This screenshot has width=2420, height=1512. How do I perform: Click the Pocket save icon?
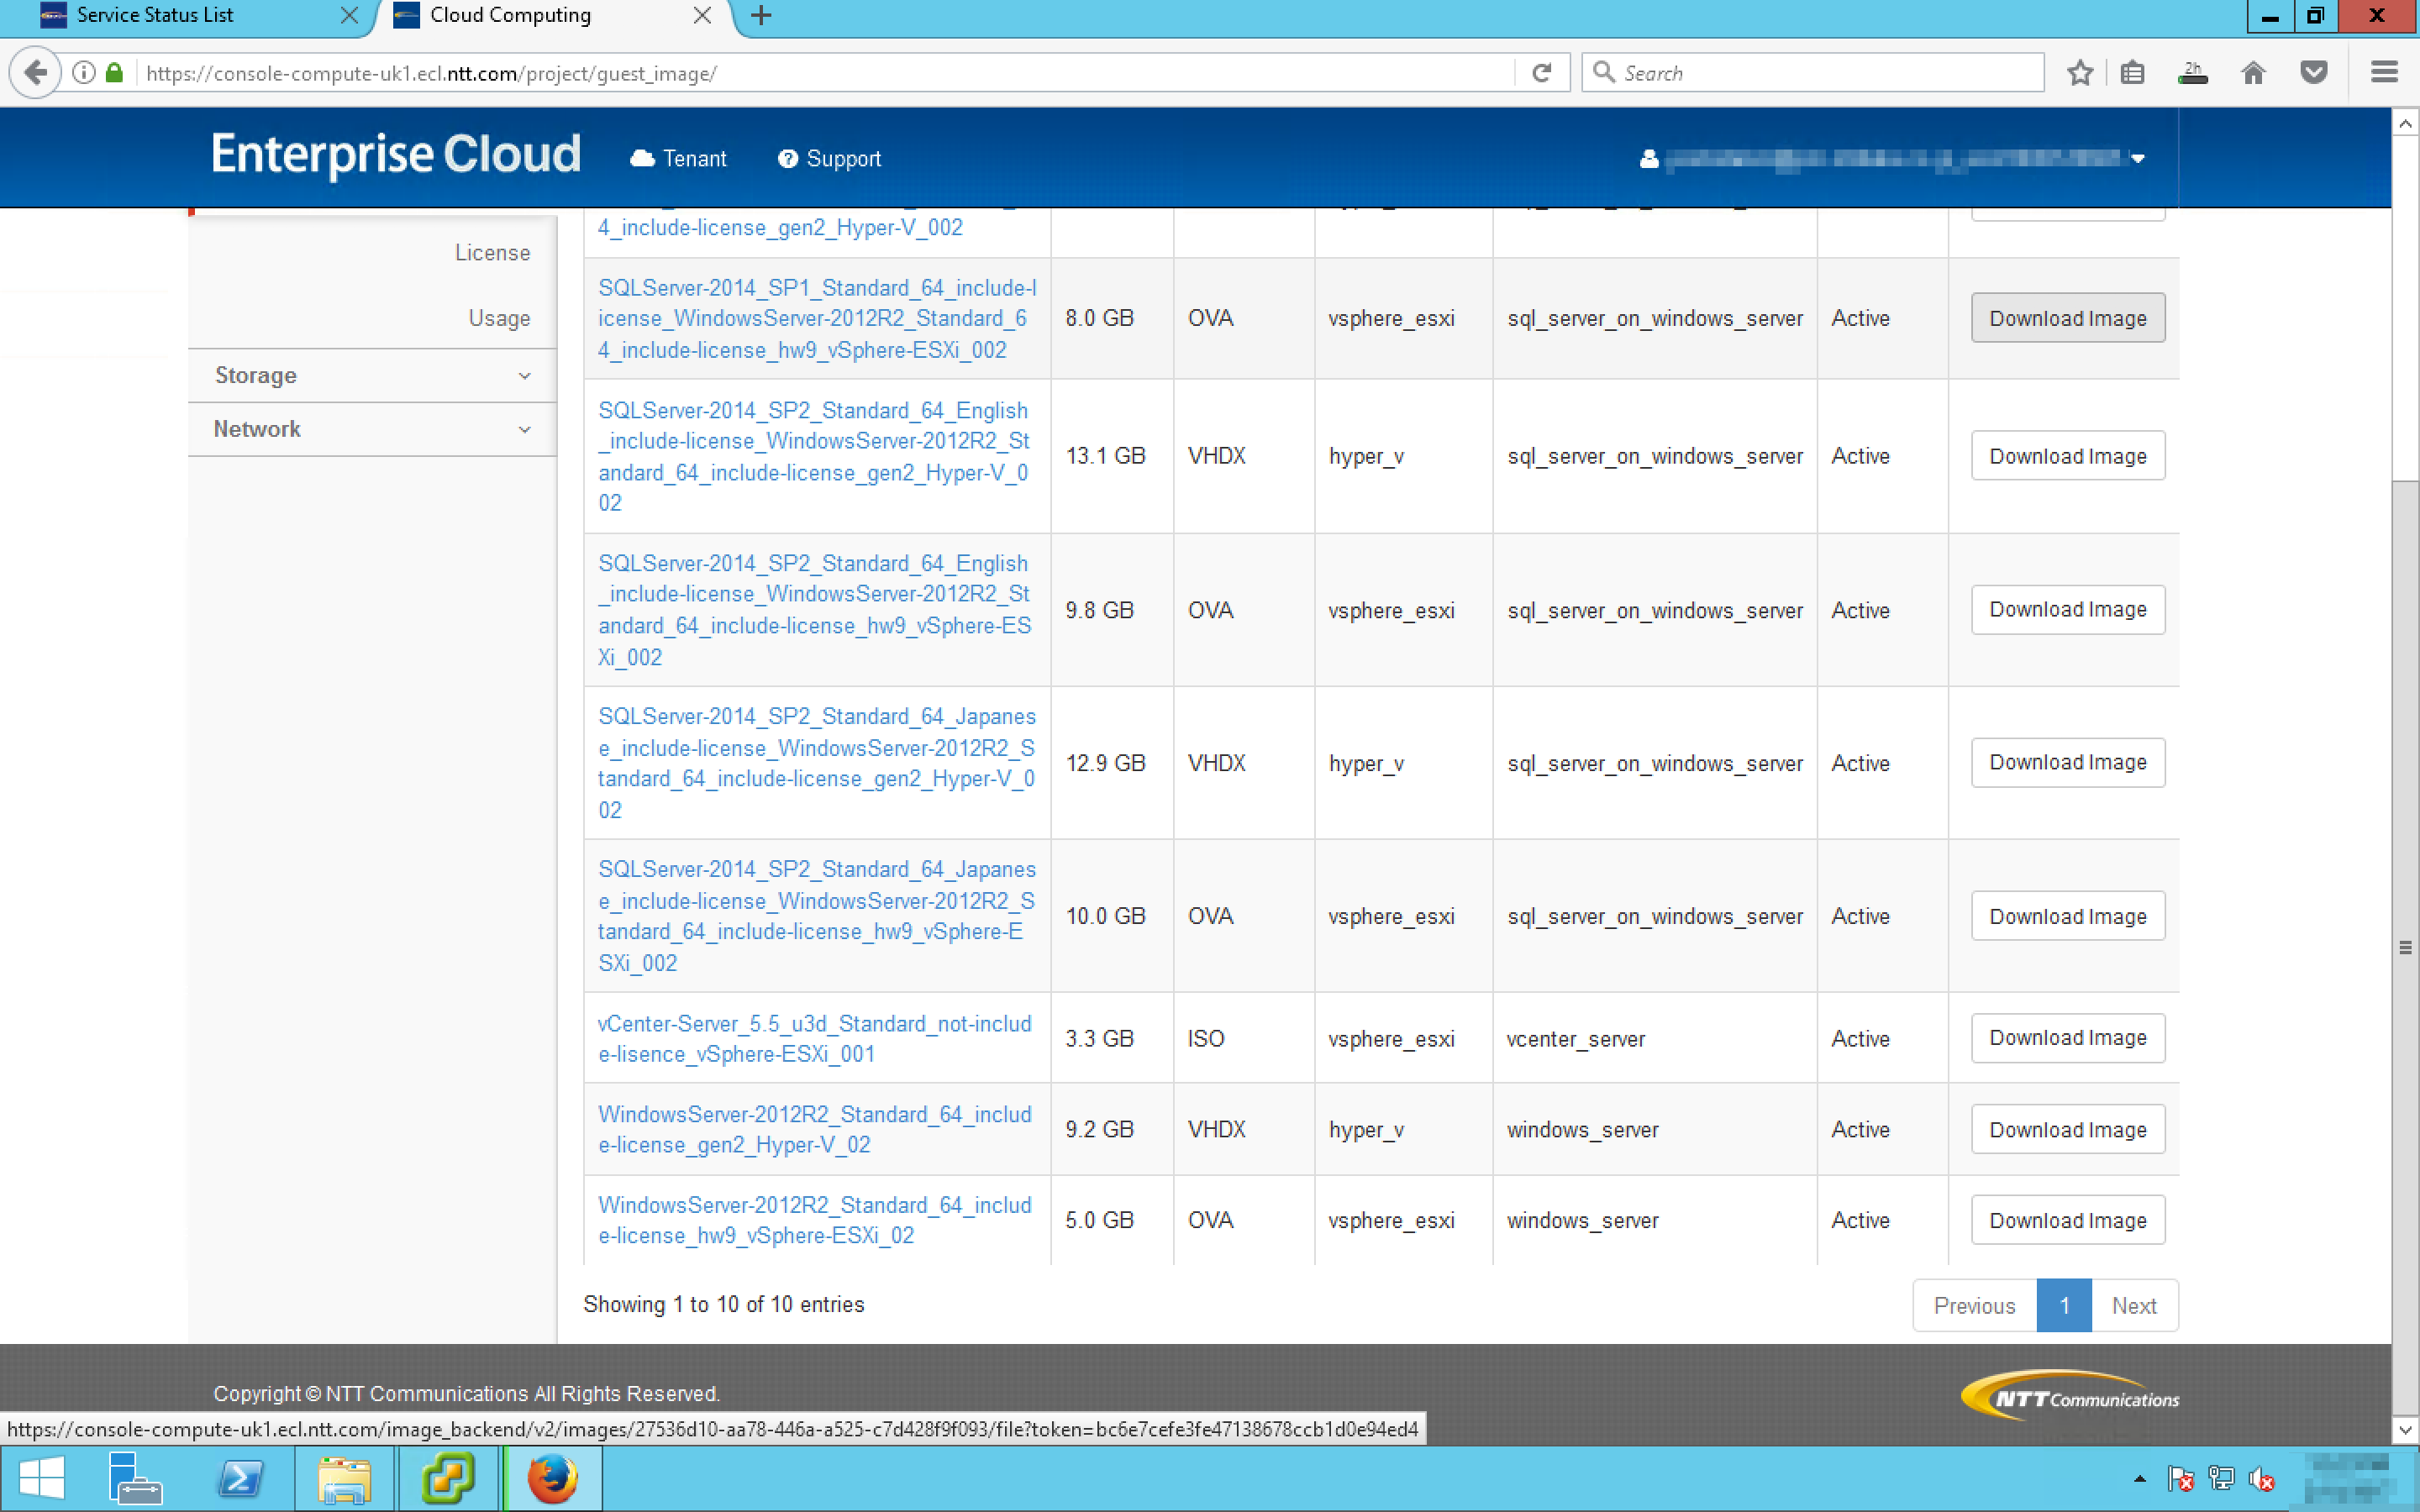pos(2313,73)
